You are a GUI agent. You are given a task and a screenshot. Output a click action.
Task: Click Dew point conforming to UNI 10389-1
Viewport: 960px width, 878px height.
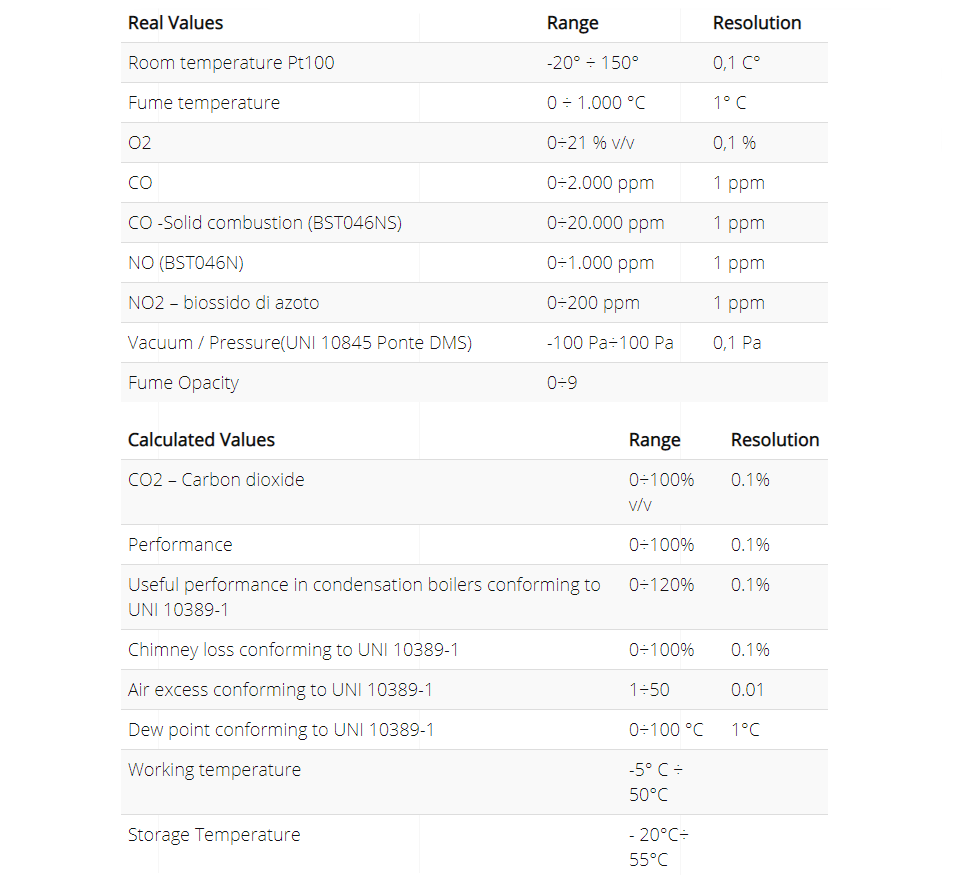pyautogui.click(x=281, y=729)
